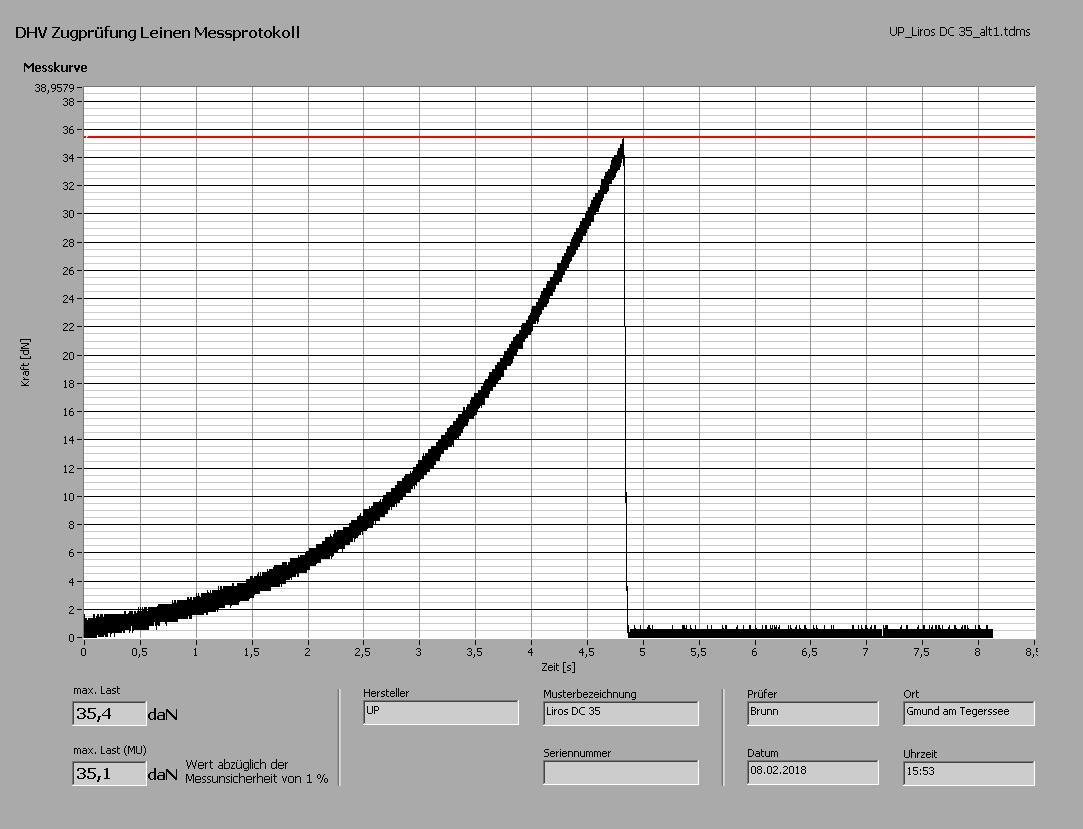
Task: Click the max. Last (MU) label
Action: pos(110,750)
